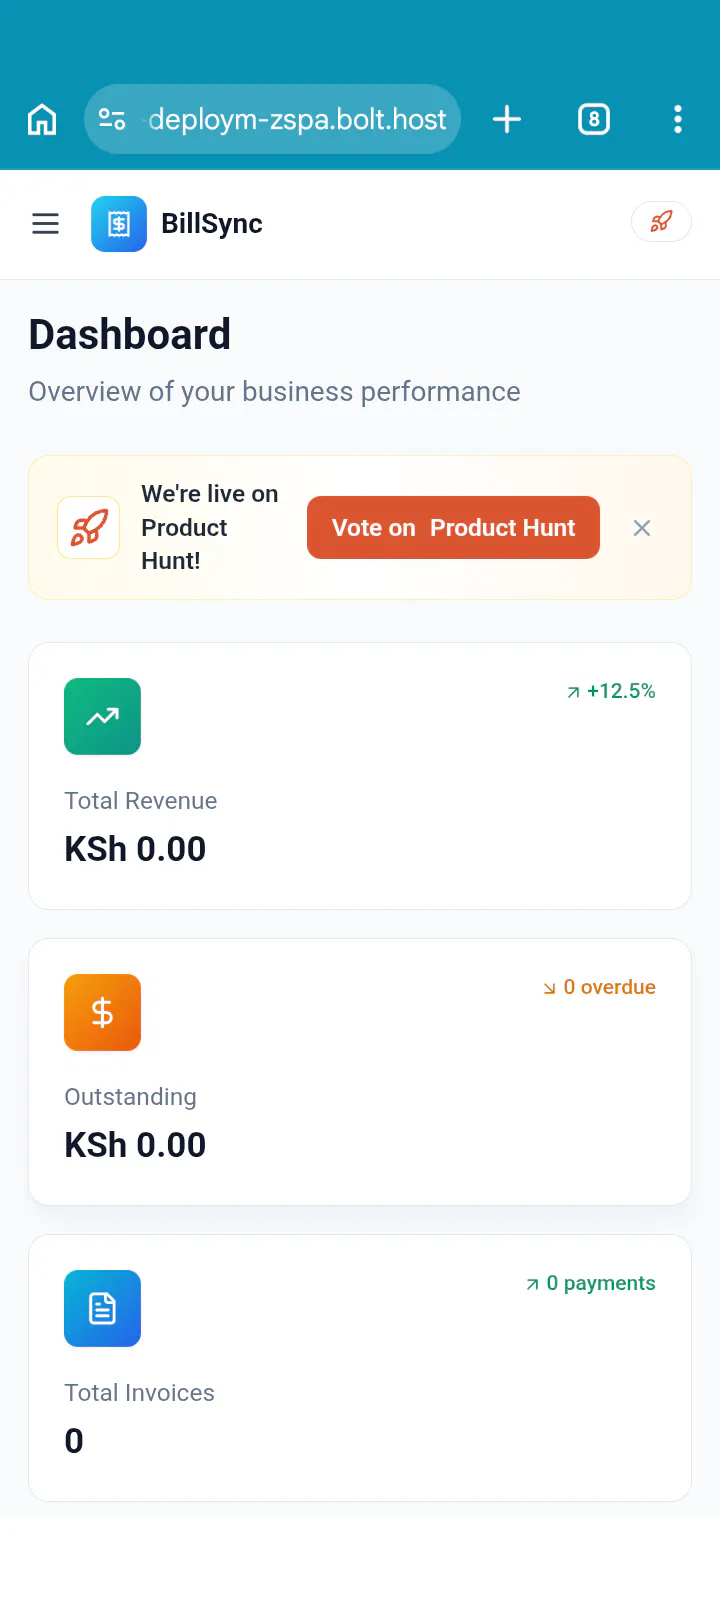Go to the browser home page
Image resolution: width=720 pixels, height=1600 pixels.
pyautogui.click(x=42, y=119)
